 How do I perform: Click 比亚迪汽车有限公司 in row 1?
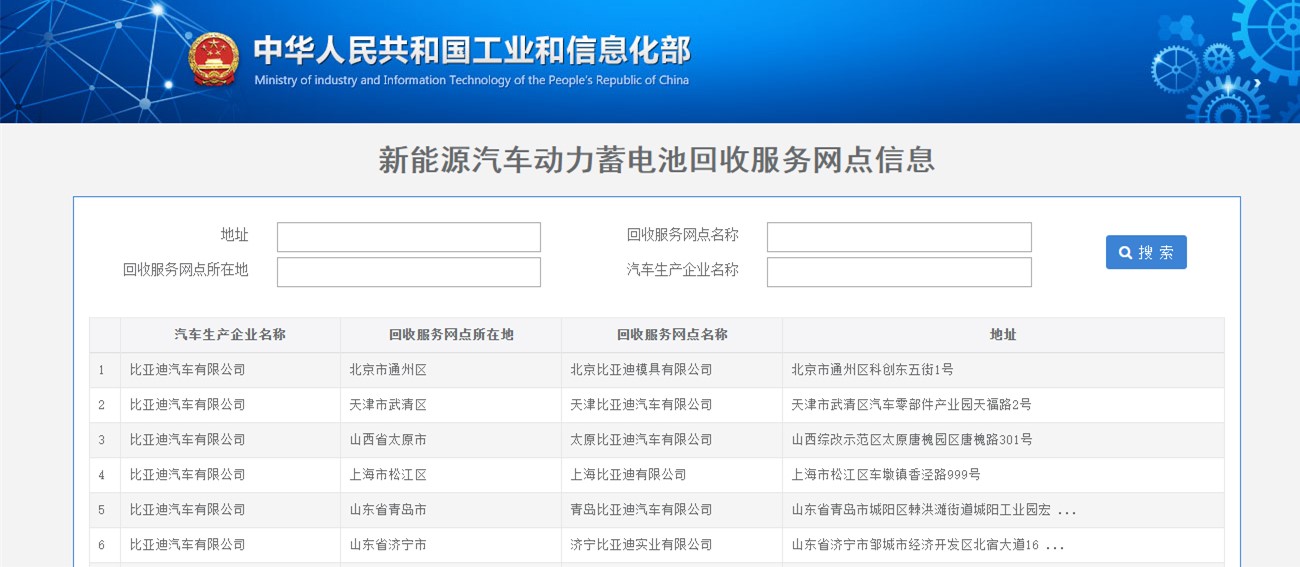coord(187,370)
